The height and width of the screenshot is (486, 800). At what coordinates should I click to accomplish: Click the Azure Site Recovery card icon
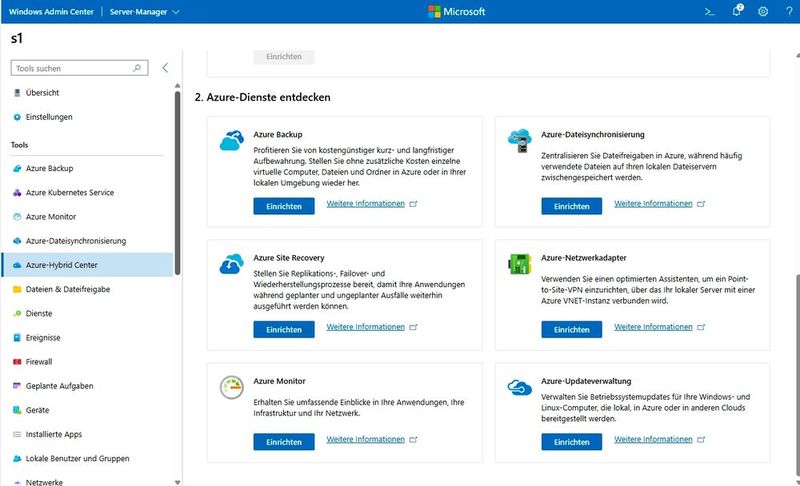231,264
